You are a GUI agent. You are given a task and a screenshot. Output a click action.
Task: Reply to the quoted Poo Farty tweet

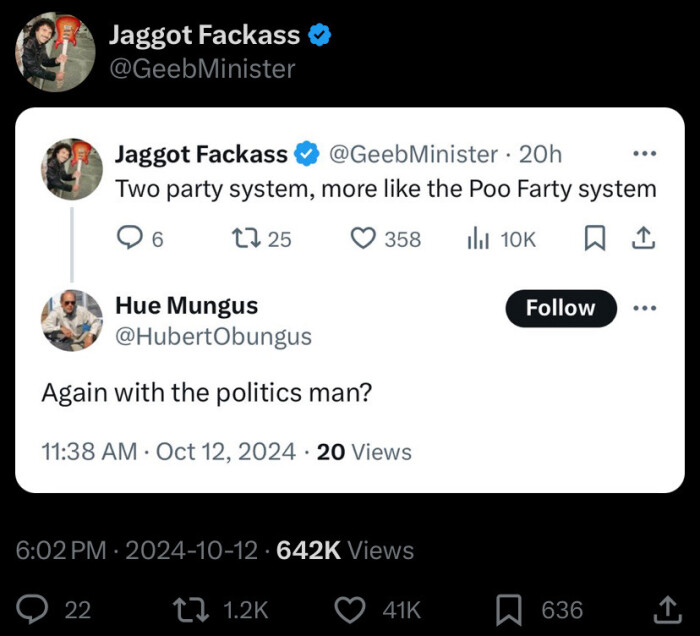(131, 239)
